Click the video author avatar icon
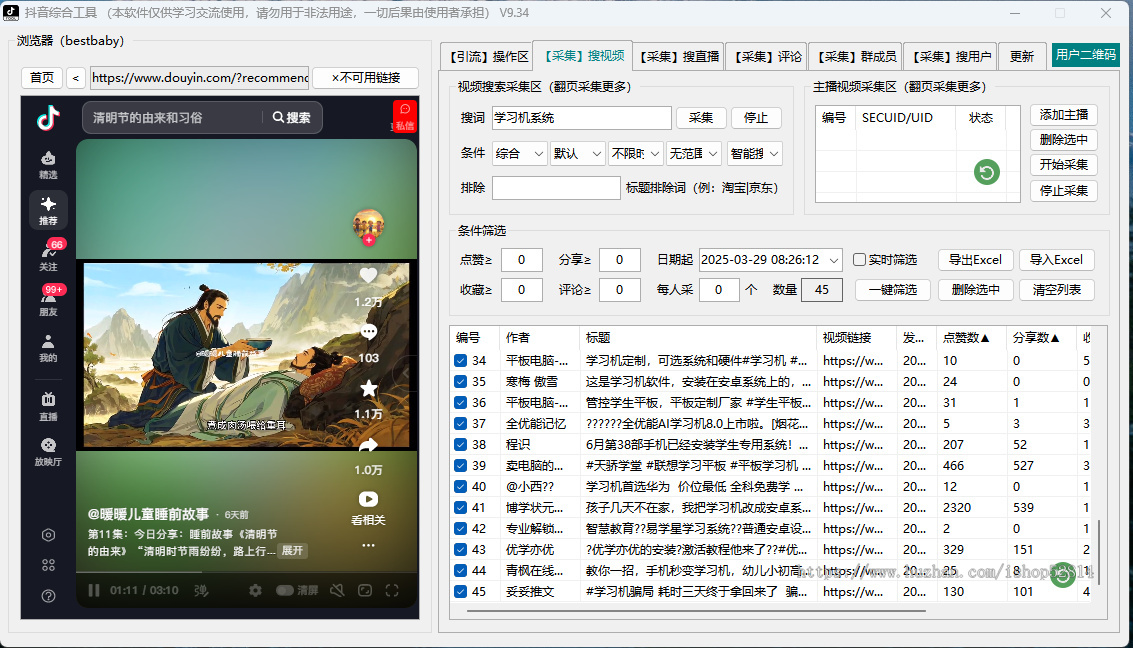1133x648 pixels. point(369,226)
